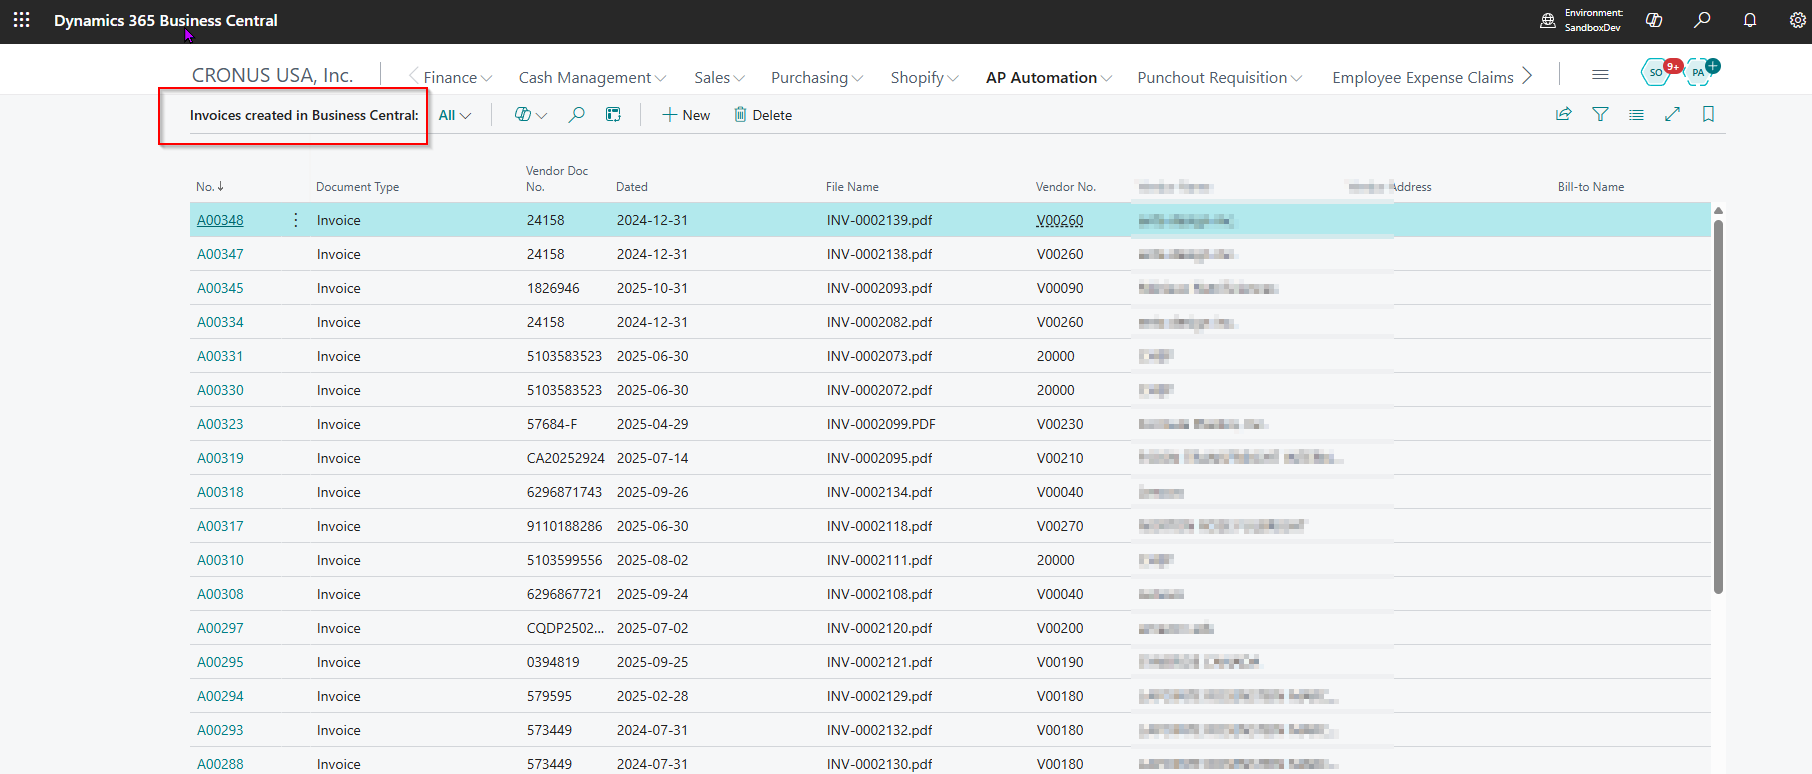The image size is (1812, 774).
Task: Toggle the list layout view icon
Action: 1636,115
